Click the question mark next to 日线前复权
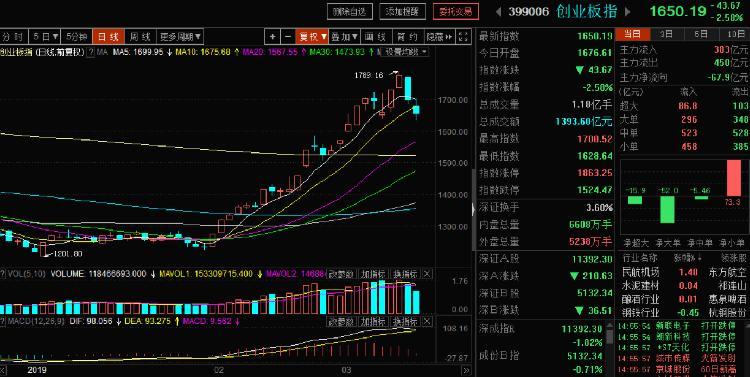Screen dimensions: 750x377 pyautogui.click(x=91, y=52)
